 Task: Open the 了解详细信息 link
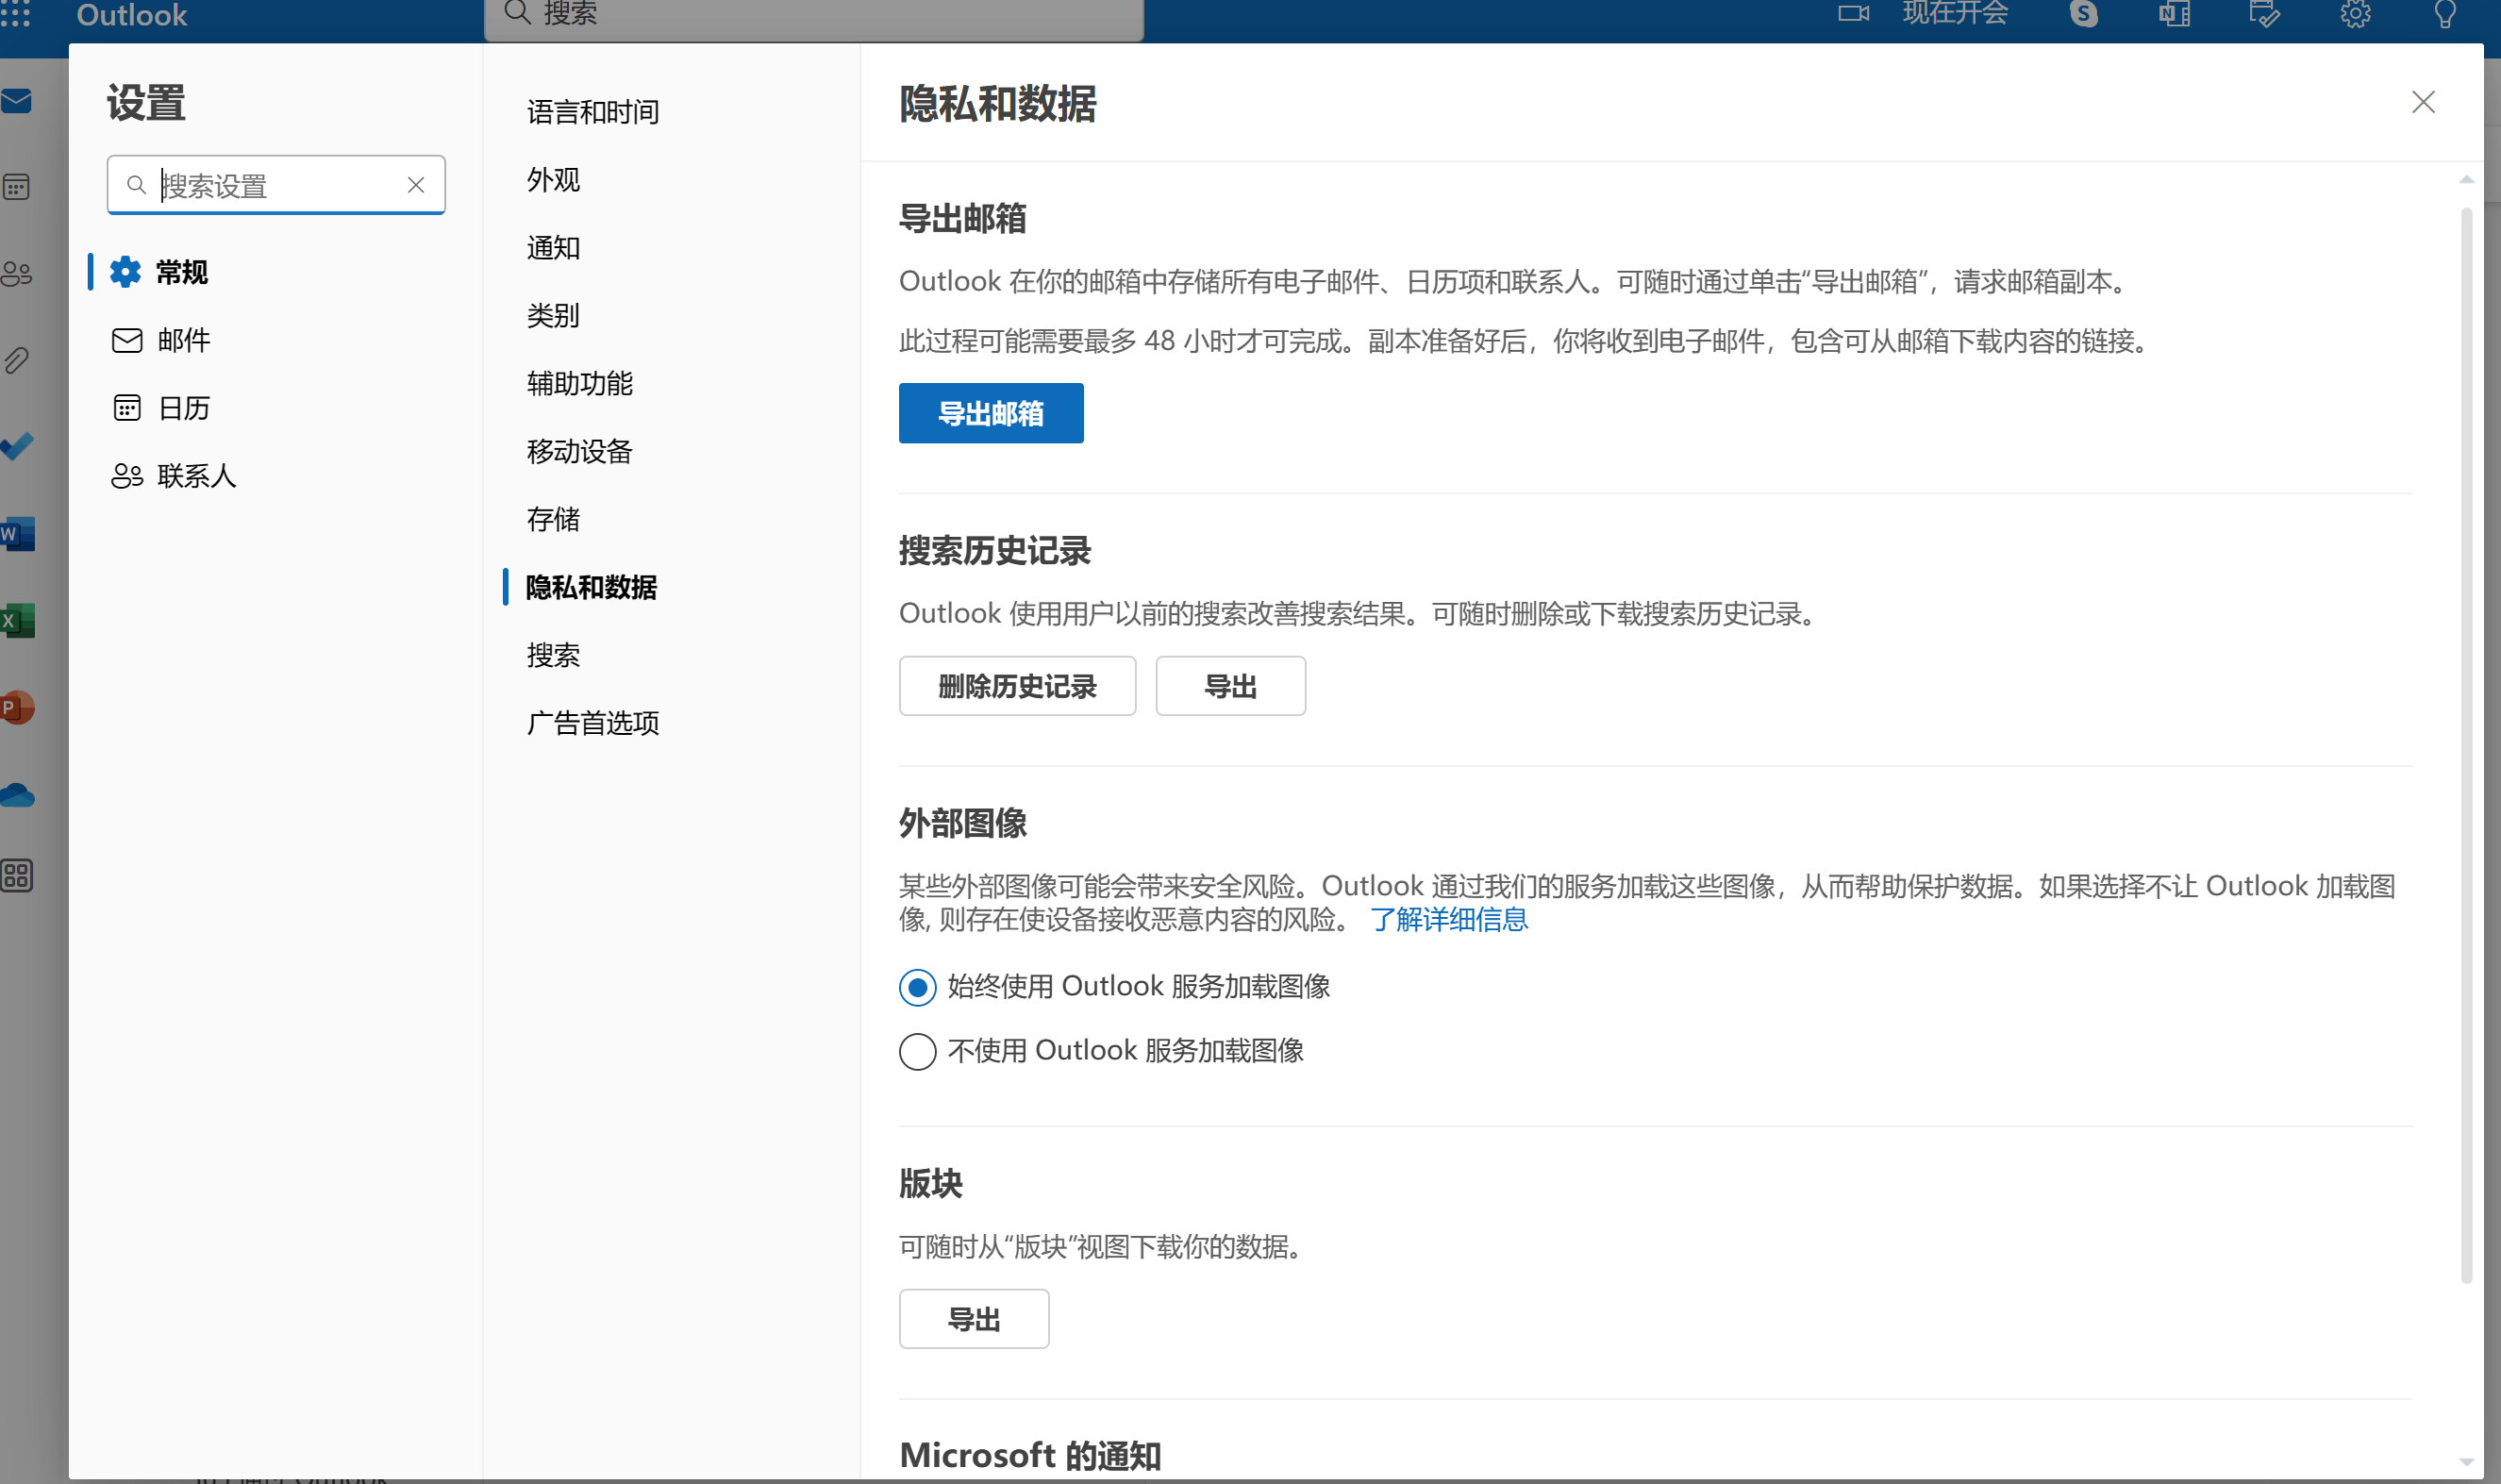coord(1448,919)
